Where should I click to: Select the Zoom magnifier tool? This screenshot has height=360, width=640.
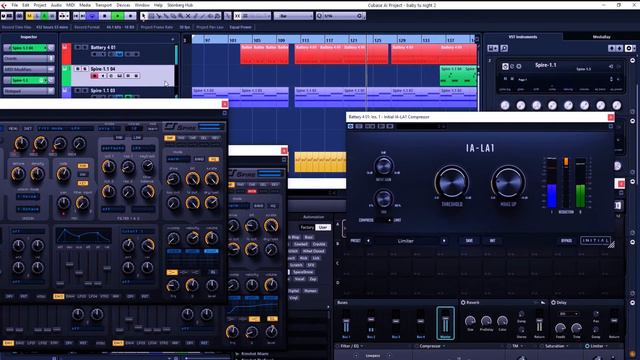180,16
